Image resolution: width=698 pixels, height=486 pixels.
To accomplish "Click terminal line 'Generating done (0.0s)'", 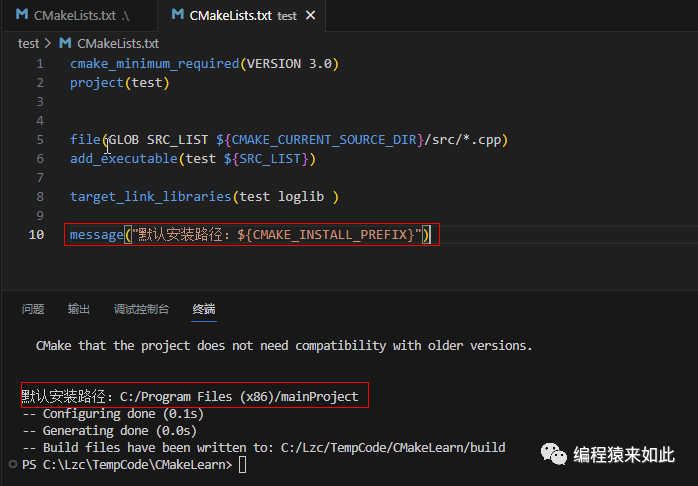I will pyautogui.click(x=119, y=431).
